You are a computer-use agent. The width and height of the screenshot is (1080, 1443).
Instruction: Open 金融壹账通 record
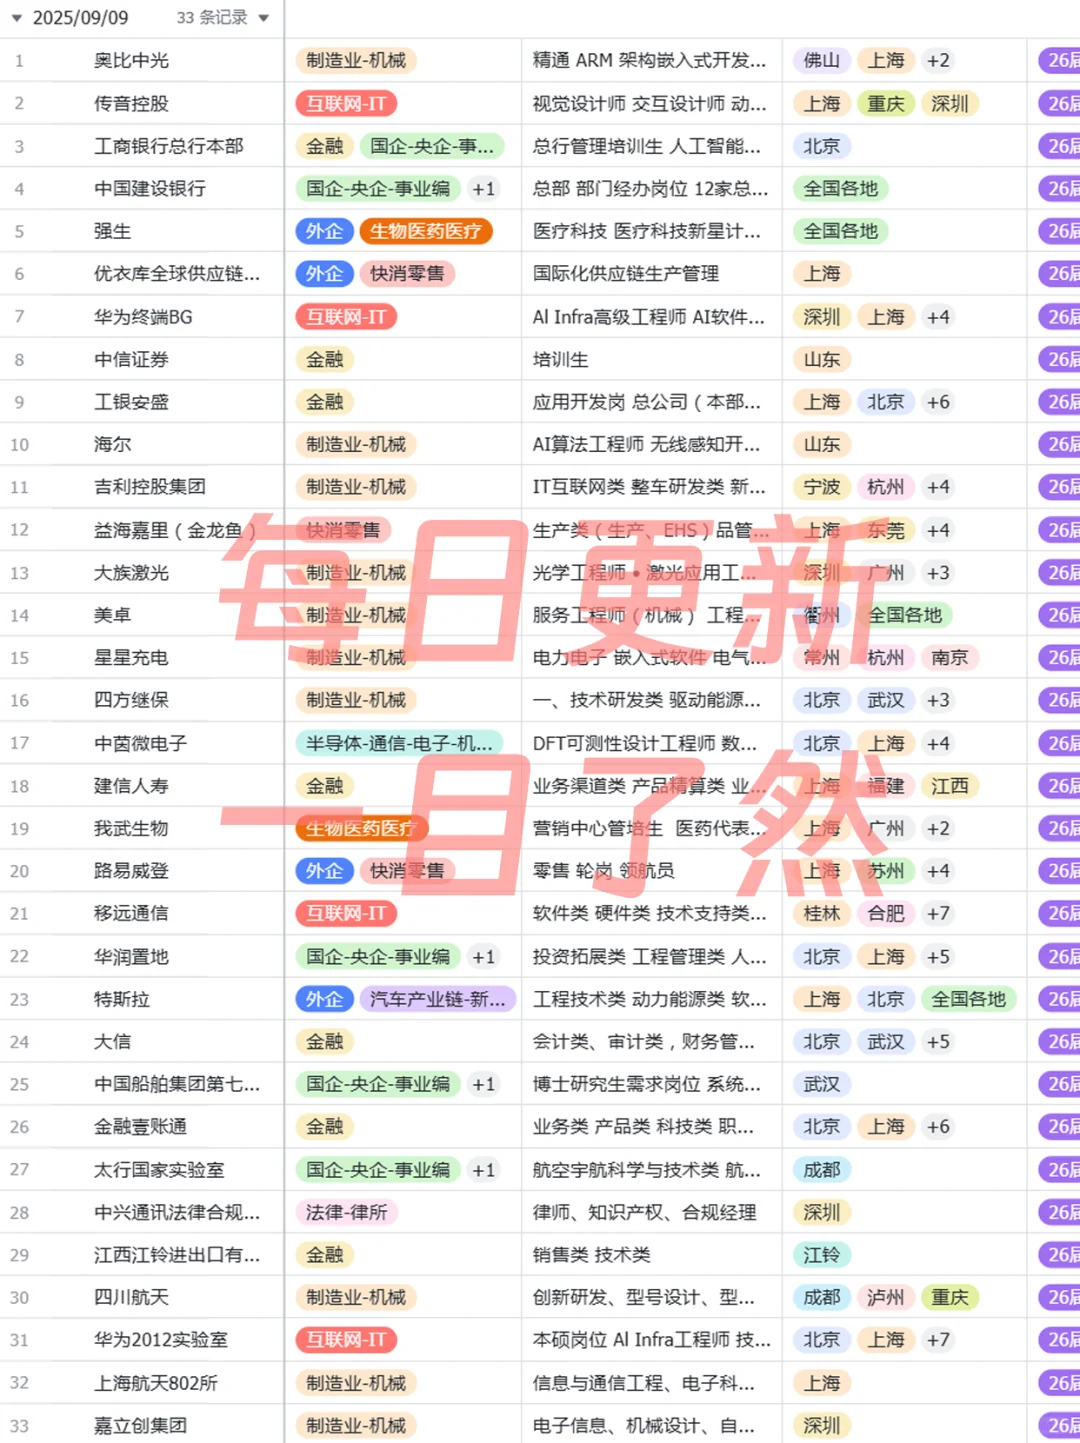140,1127
